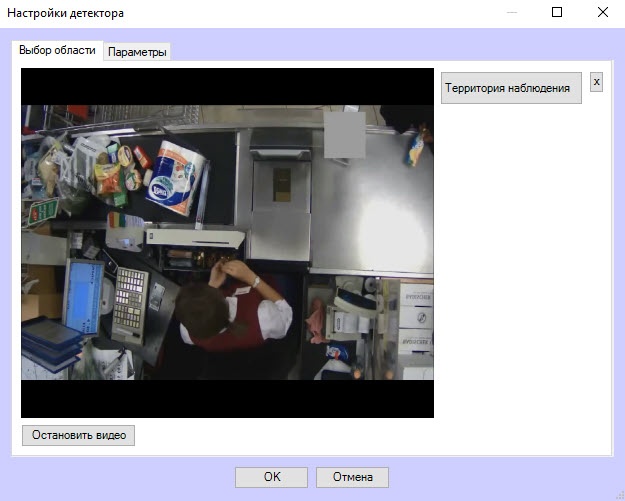The height and width of the screenshot is (501, 625).
Task: Close the Настройки детектора dialog
Action: pos(602,13)
